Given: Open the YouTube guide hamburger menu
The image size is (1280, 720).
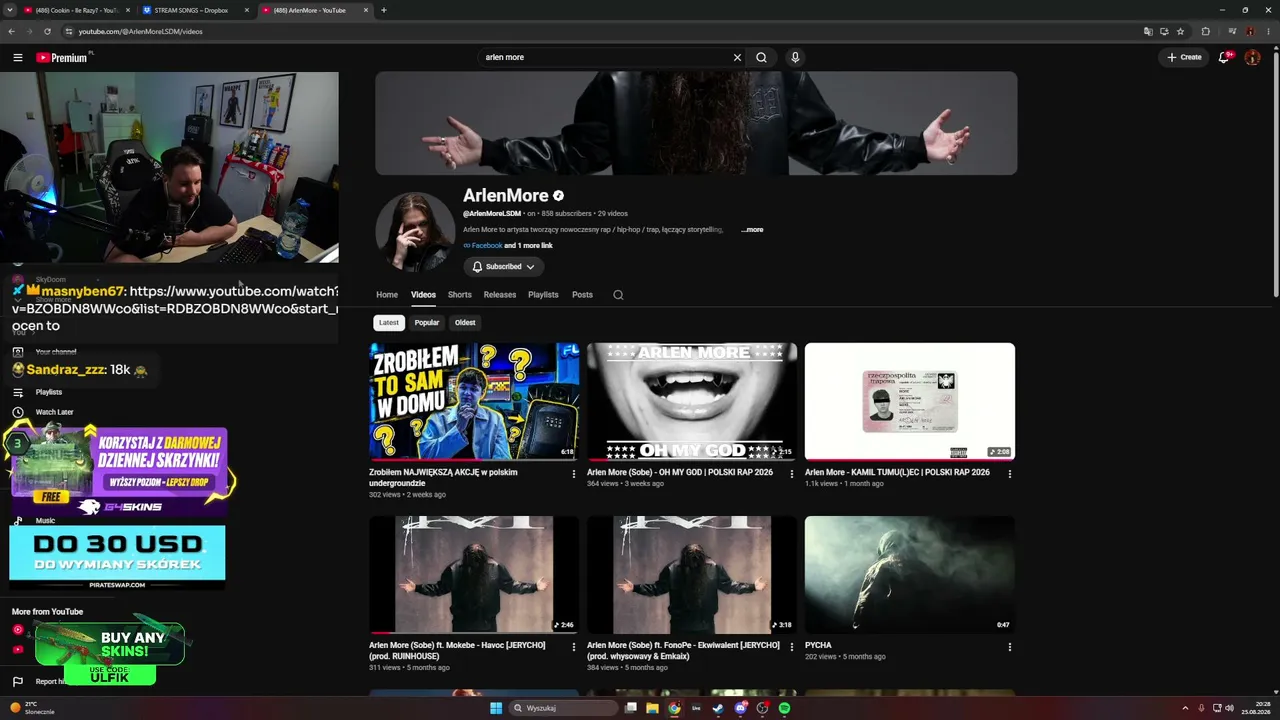Looking at the screenshot, I should [18, 57].
